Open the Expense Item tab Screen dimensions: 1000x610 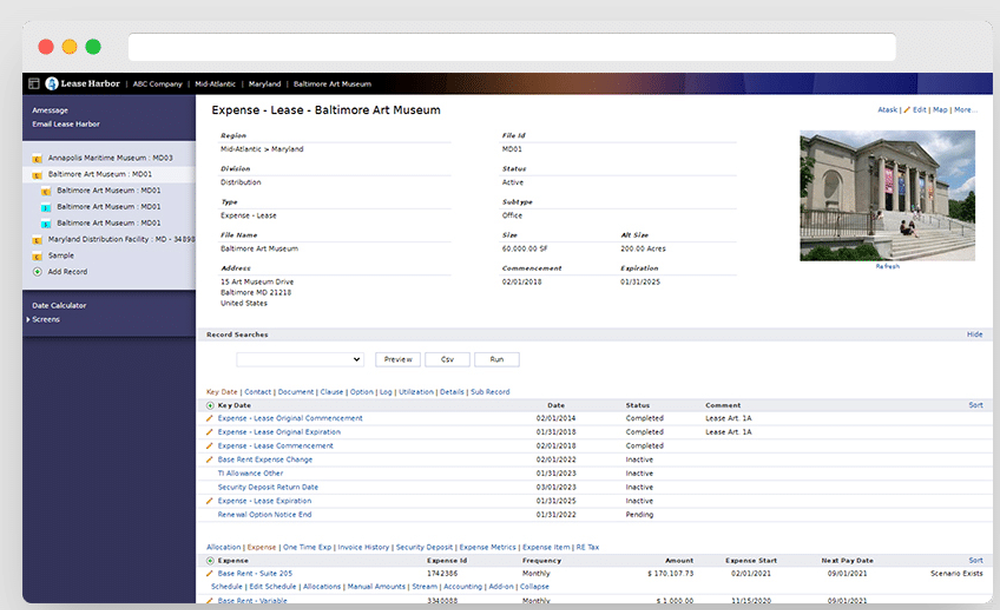pos(547,547)
